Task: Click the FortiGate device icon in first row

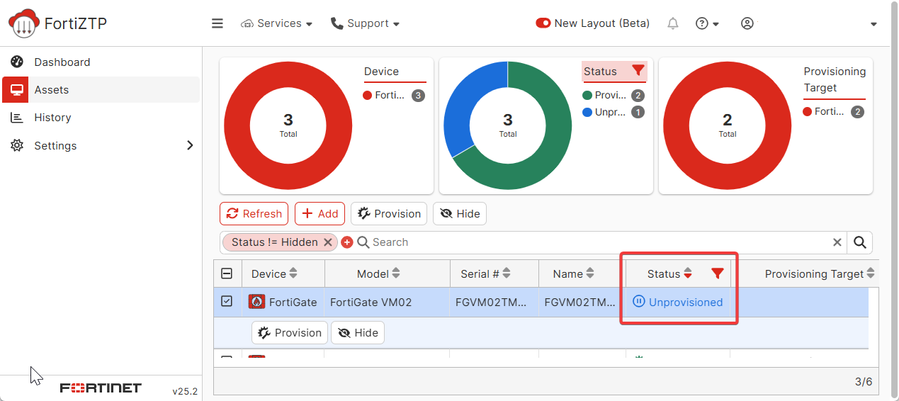Action: click(257, 302)
